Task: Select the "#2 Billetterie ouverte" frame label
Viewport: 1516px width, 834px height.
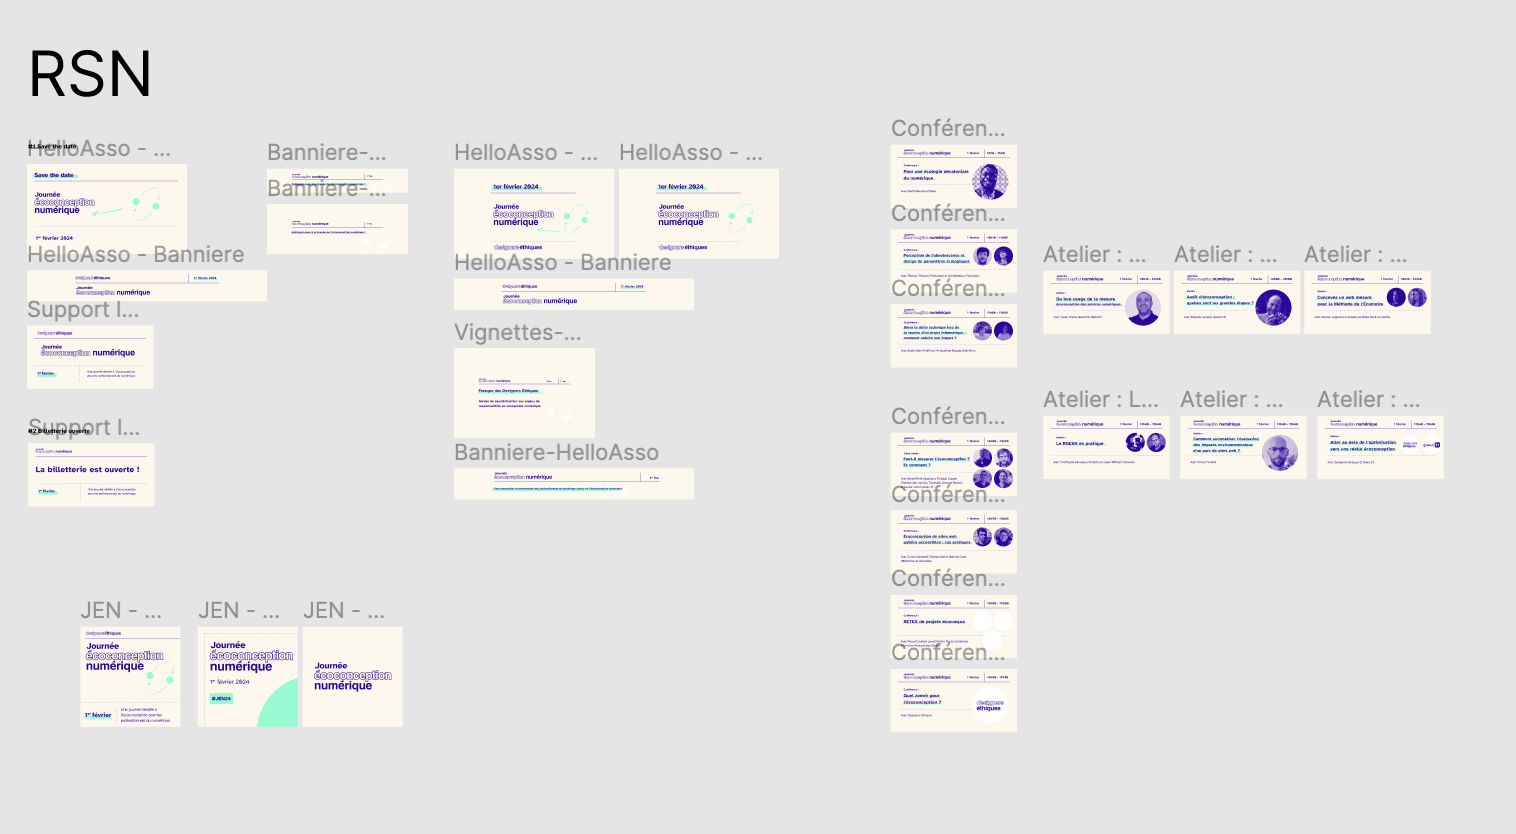Action: [57, 431]
